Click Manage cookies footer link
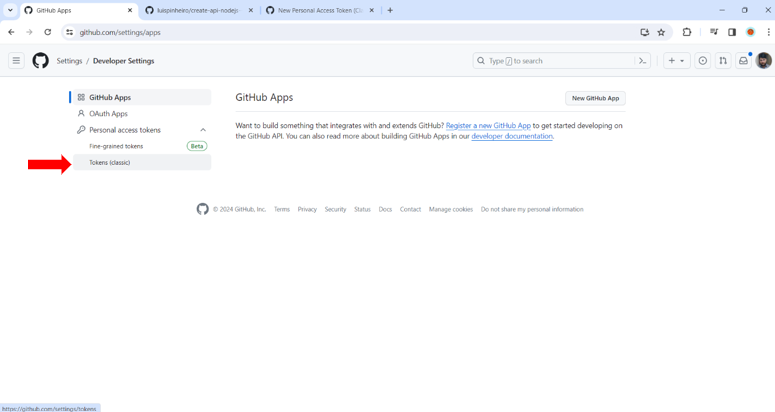This screenshot has height=412, width=775. point(451,209)
